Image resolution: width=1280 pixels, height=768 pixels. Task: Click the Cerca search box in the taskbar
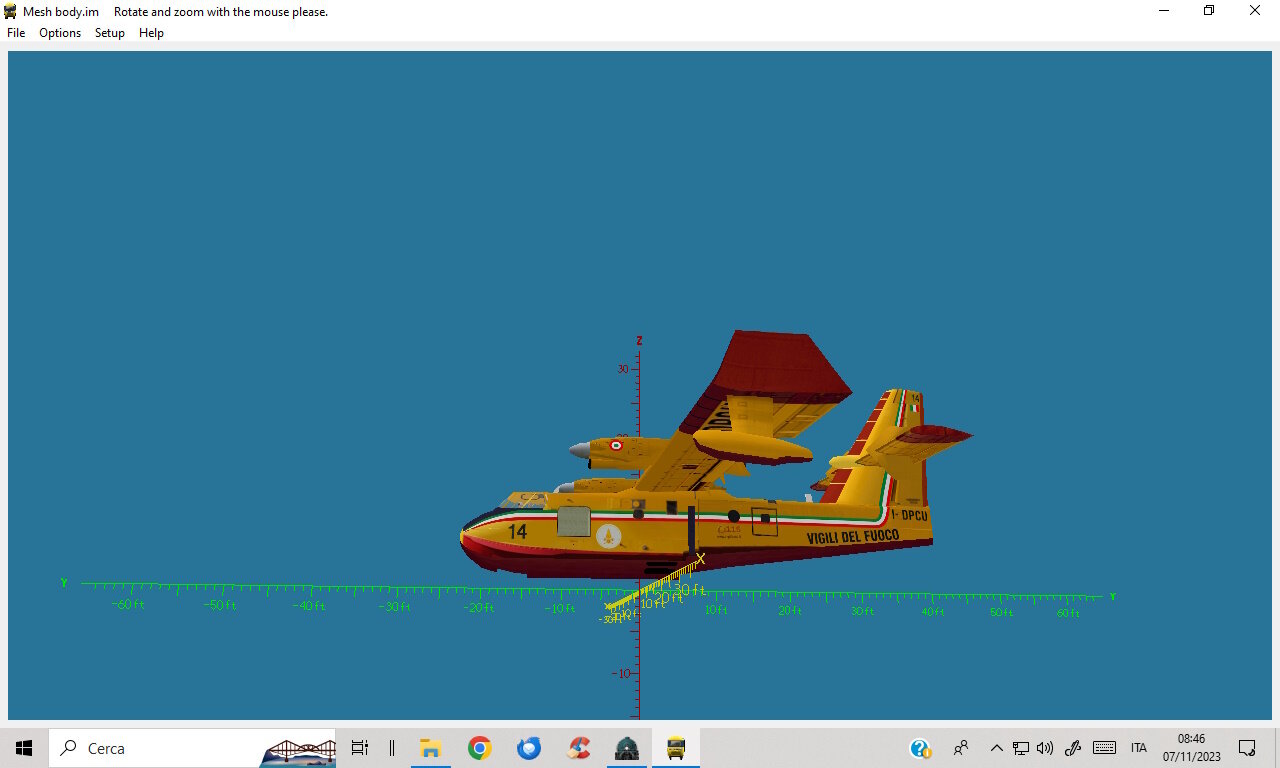click(192, 748)
